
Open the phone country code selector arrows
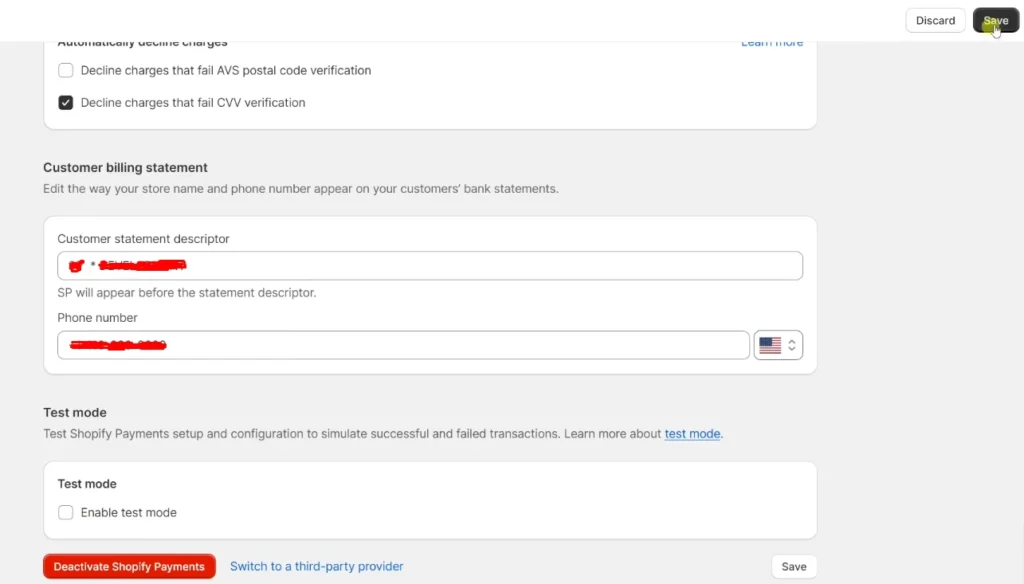(x=792, y=345)
